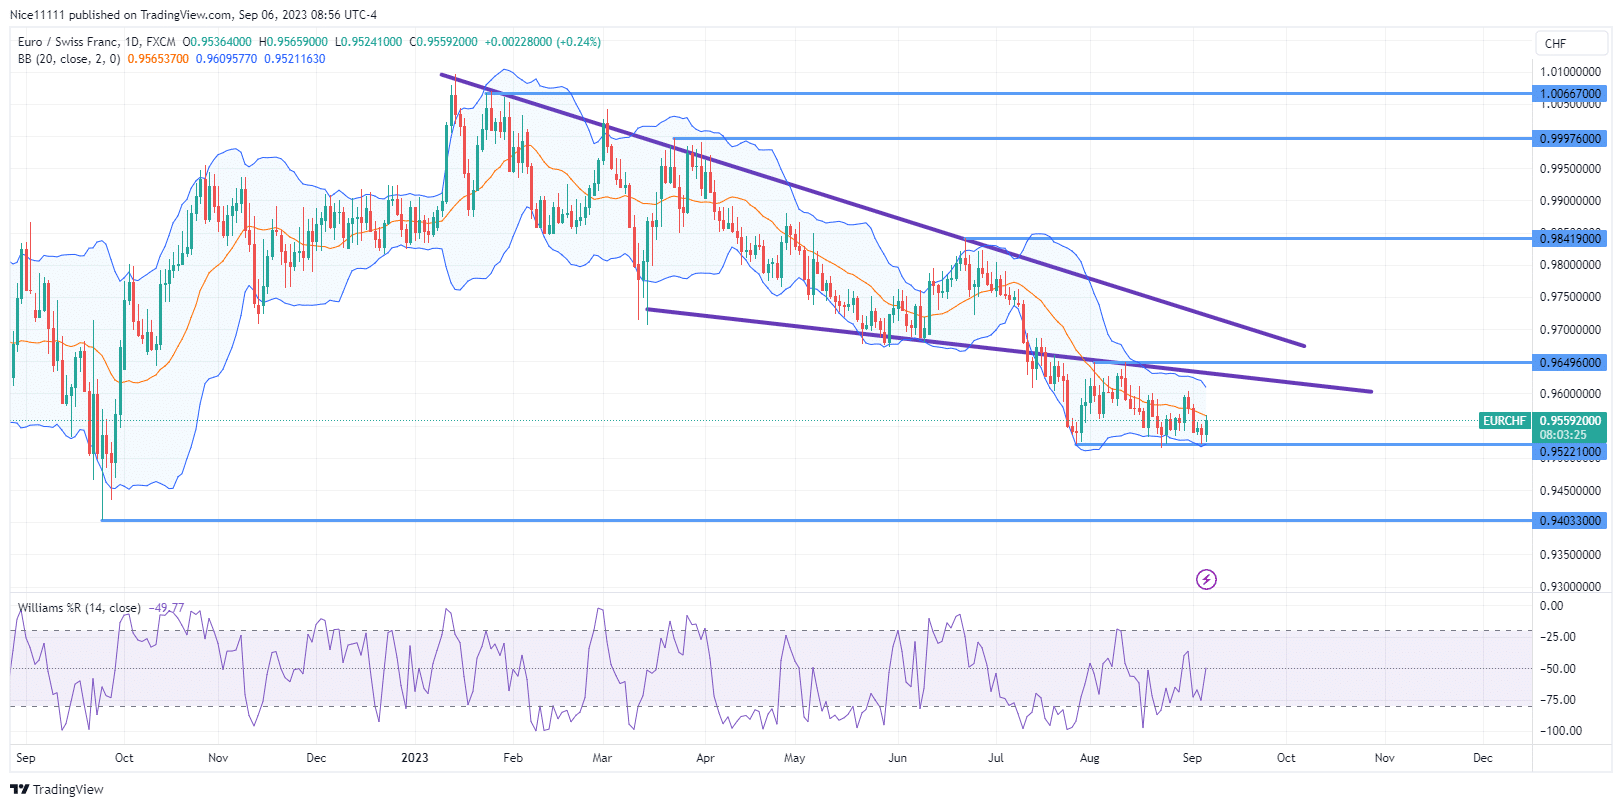The height and width of the screenshot is (807, 1622).
Task: Click the Jul label on time axis
Action: (x=995, y=758)
